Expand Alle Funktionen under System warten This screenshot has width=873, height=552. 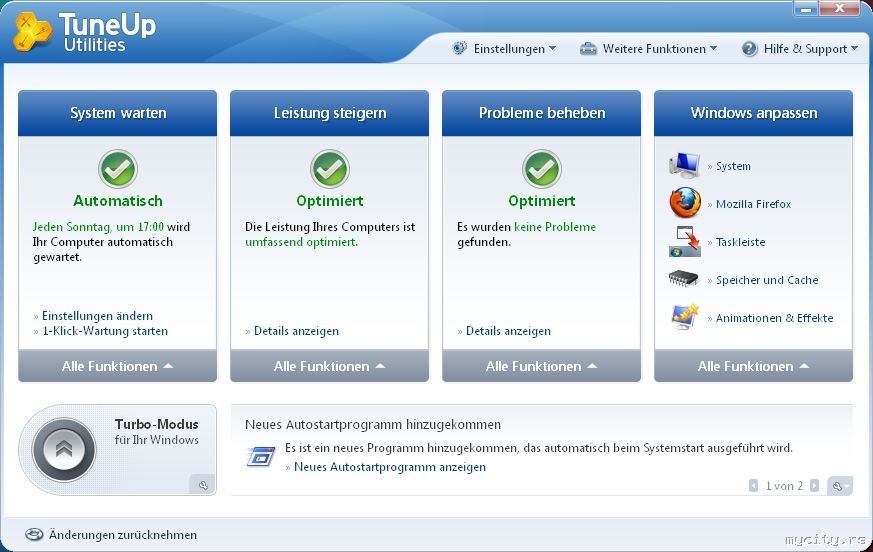pyautogui.click(x=117, y=366)
